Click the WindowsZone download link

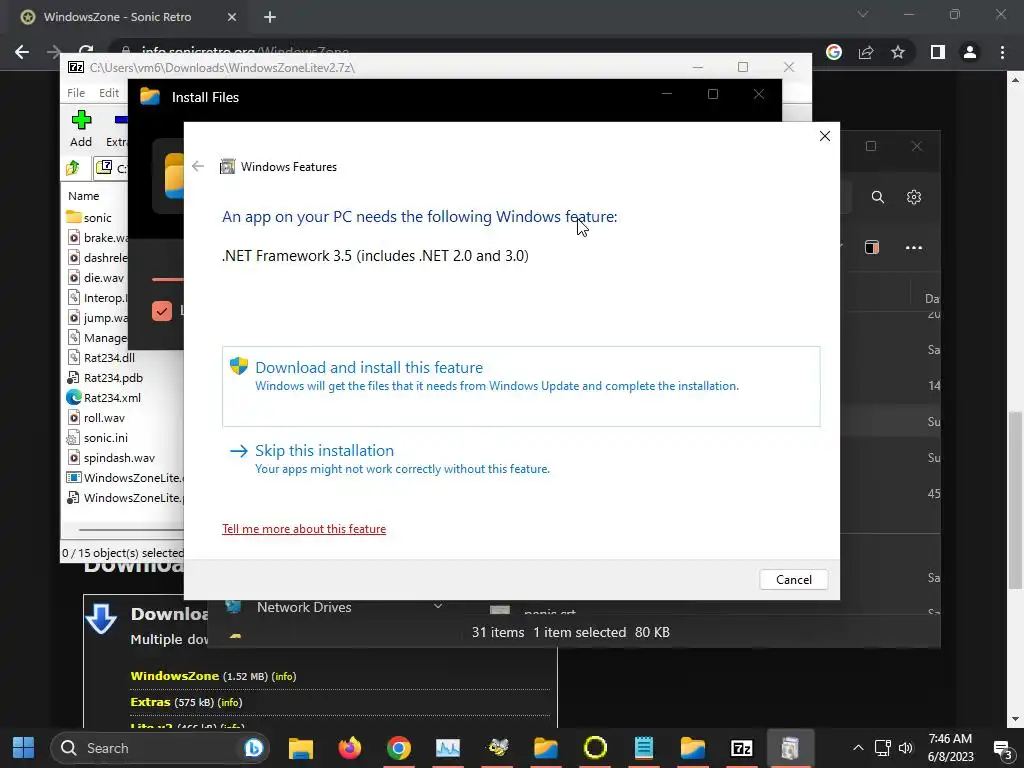point(174,676)
